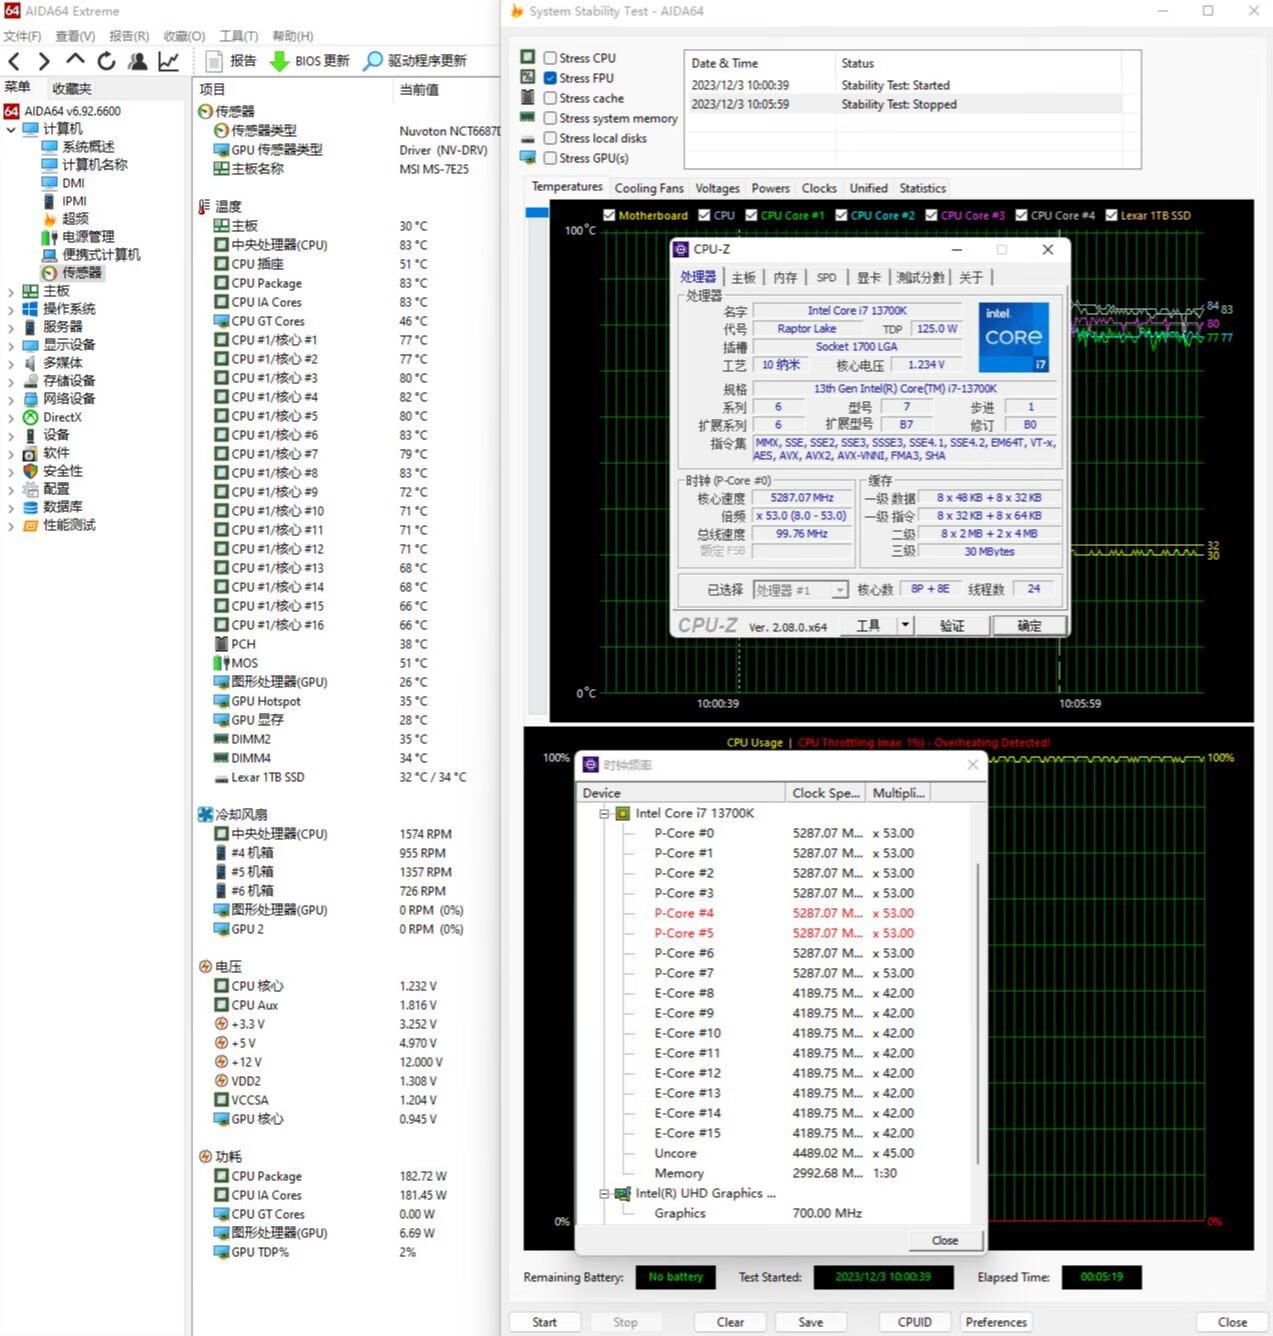This screenshot has width=1273, height=1336.
Task: Enable Stress local disks checkbox
Action: pyautogui.click(x=550, y=138)
